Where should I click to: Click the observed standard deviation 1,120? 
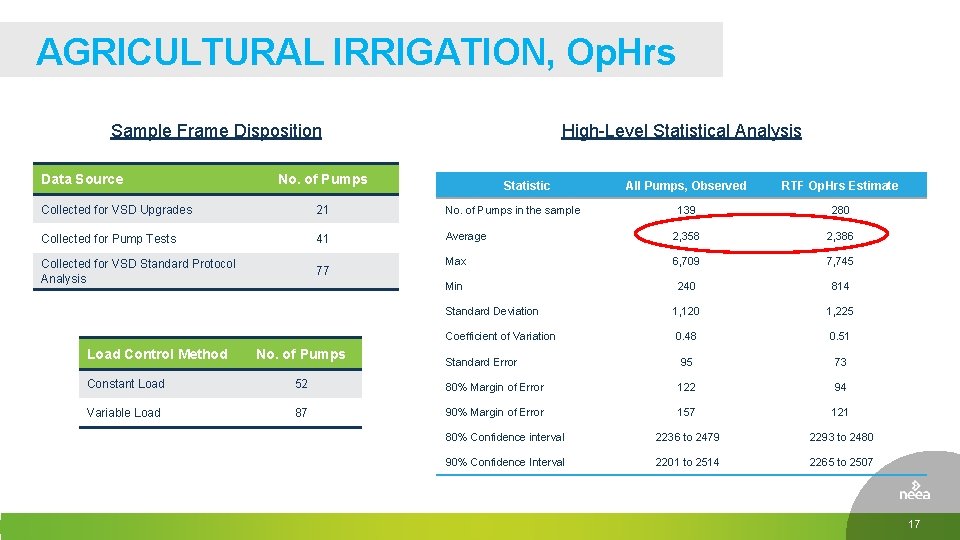pos(686,311)
